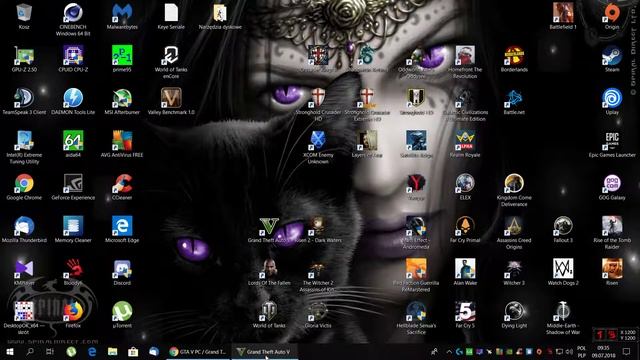The width and height of the screenshot is (640, 360).
Task: Open Valley Benchmark 1.0 shortcut
Action: coord(171,102)
